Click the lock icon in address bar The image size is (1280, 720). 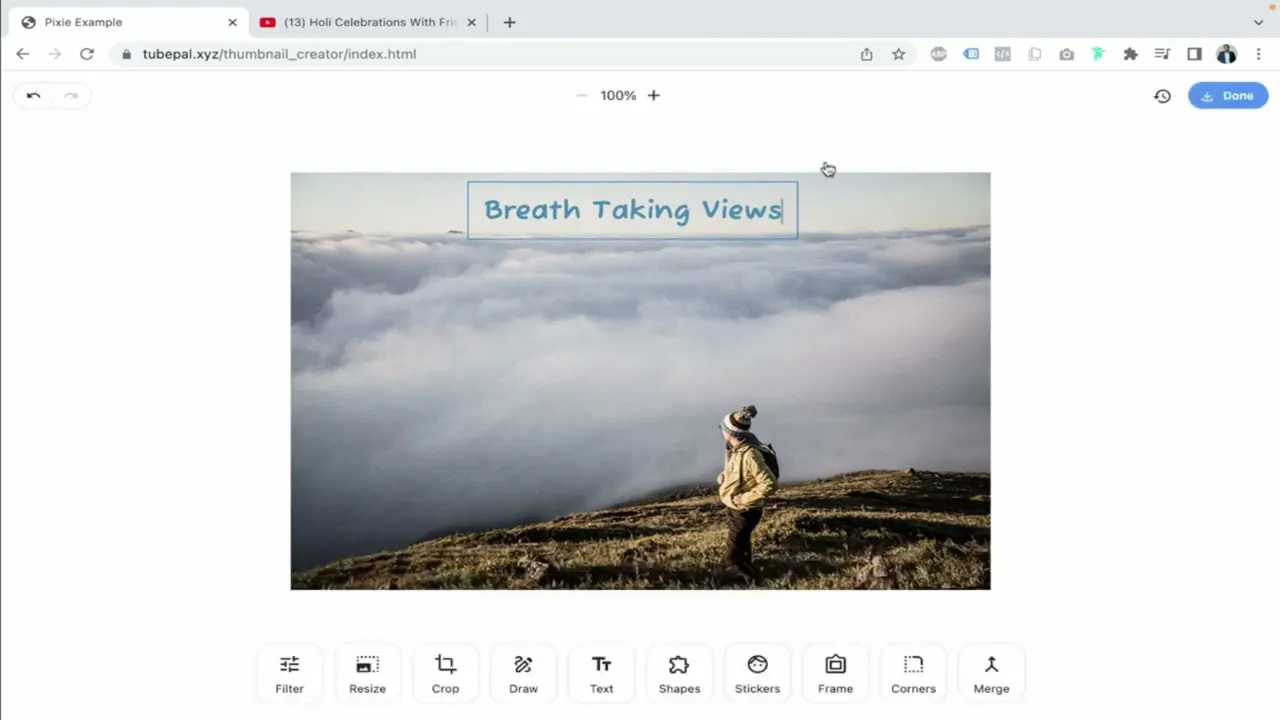126,54
